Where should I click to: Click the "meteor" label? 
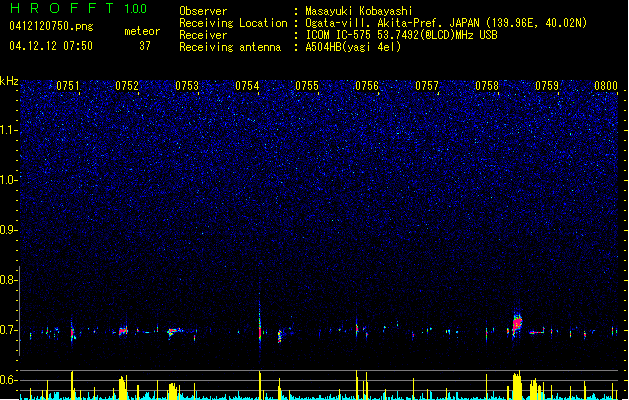[142, 31]
